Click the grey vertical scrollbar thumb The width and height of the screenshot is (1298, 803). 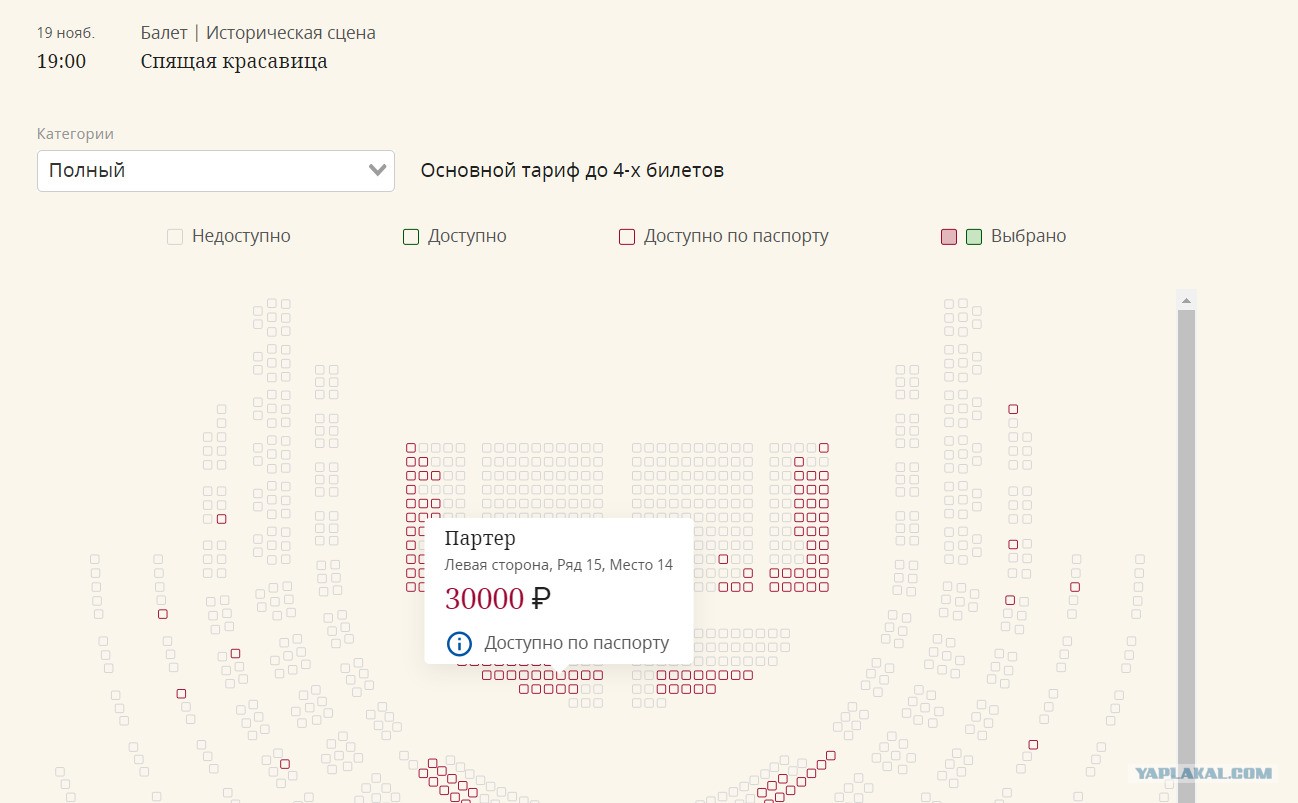(1186, 555)
